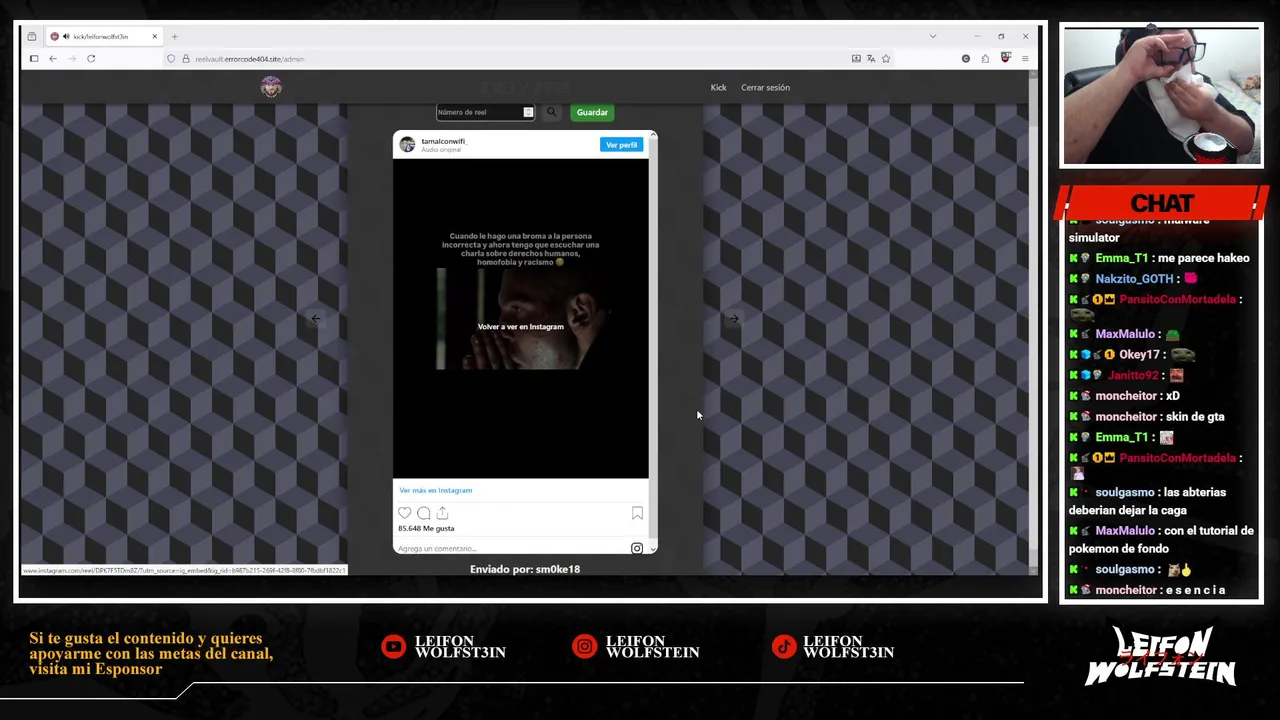
Task: Open the site security lock icon
Action: 185,59
